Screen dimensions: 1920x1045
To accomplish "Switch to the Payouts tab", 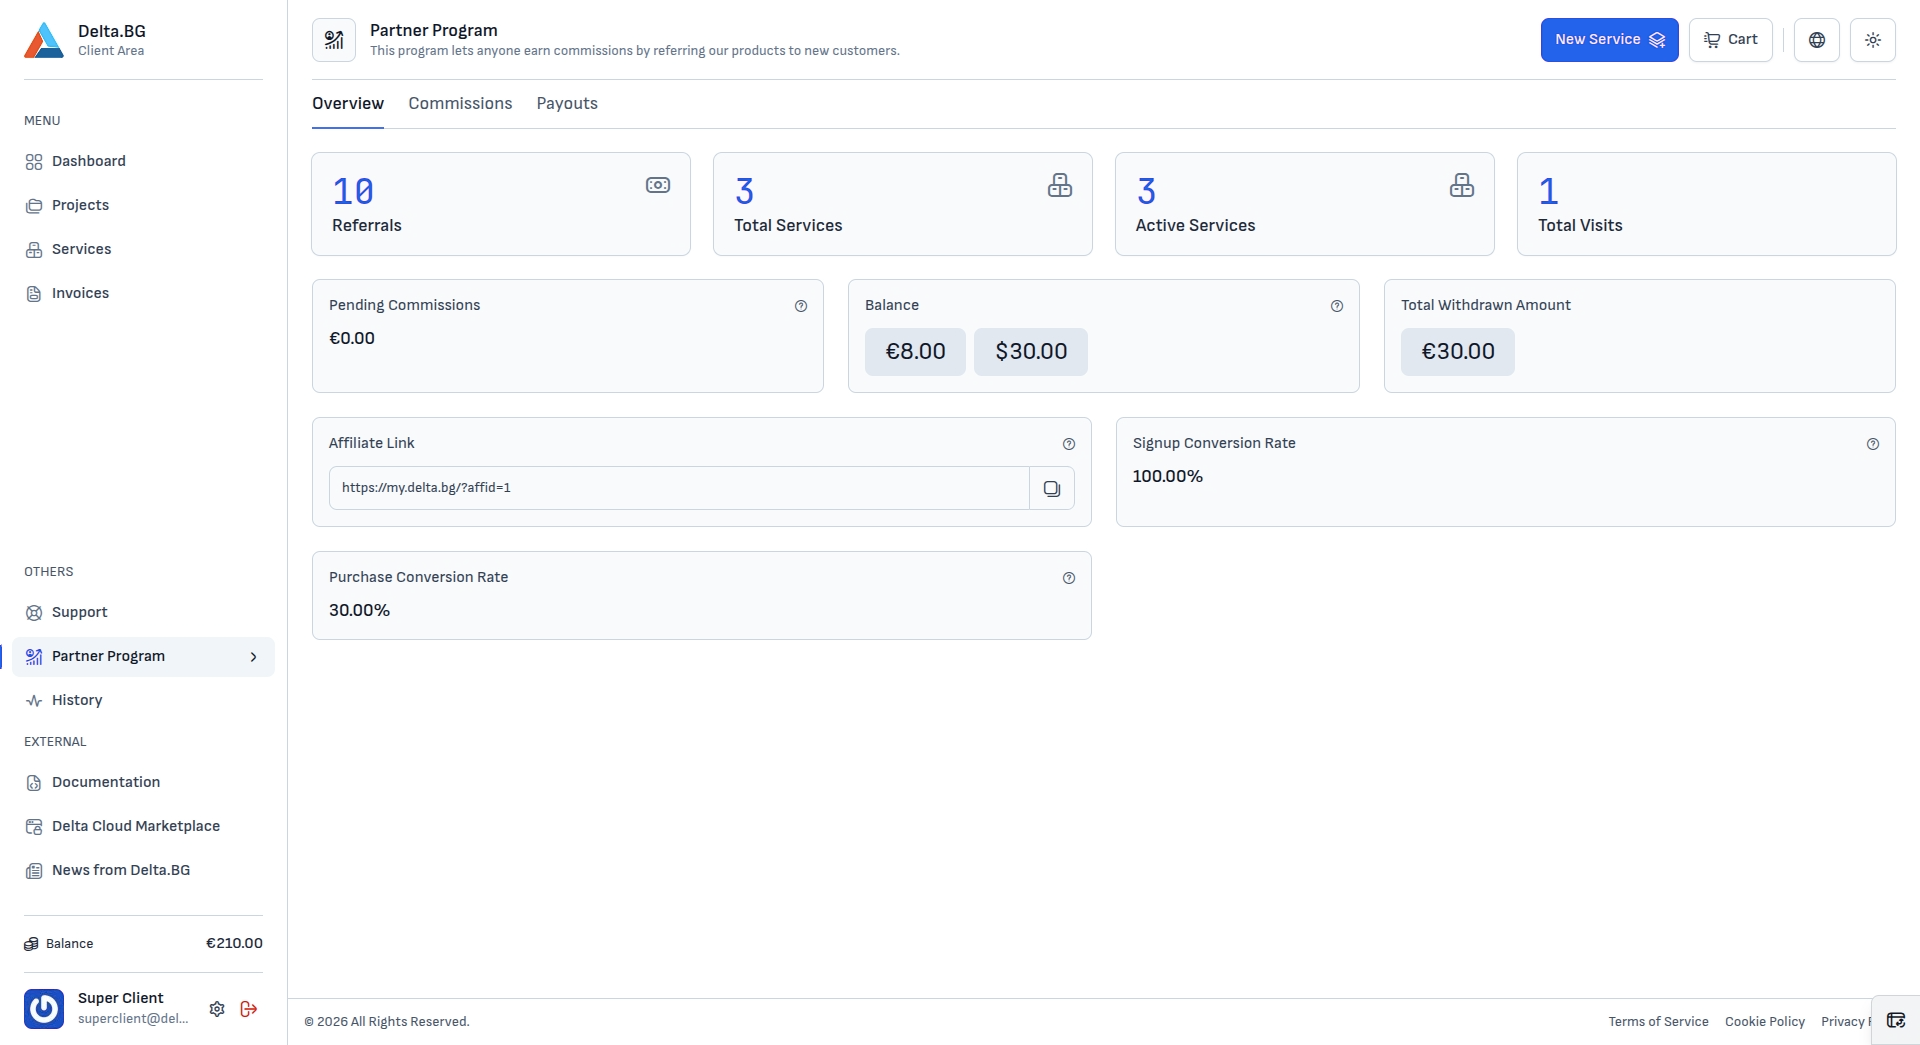I will 567,104.
